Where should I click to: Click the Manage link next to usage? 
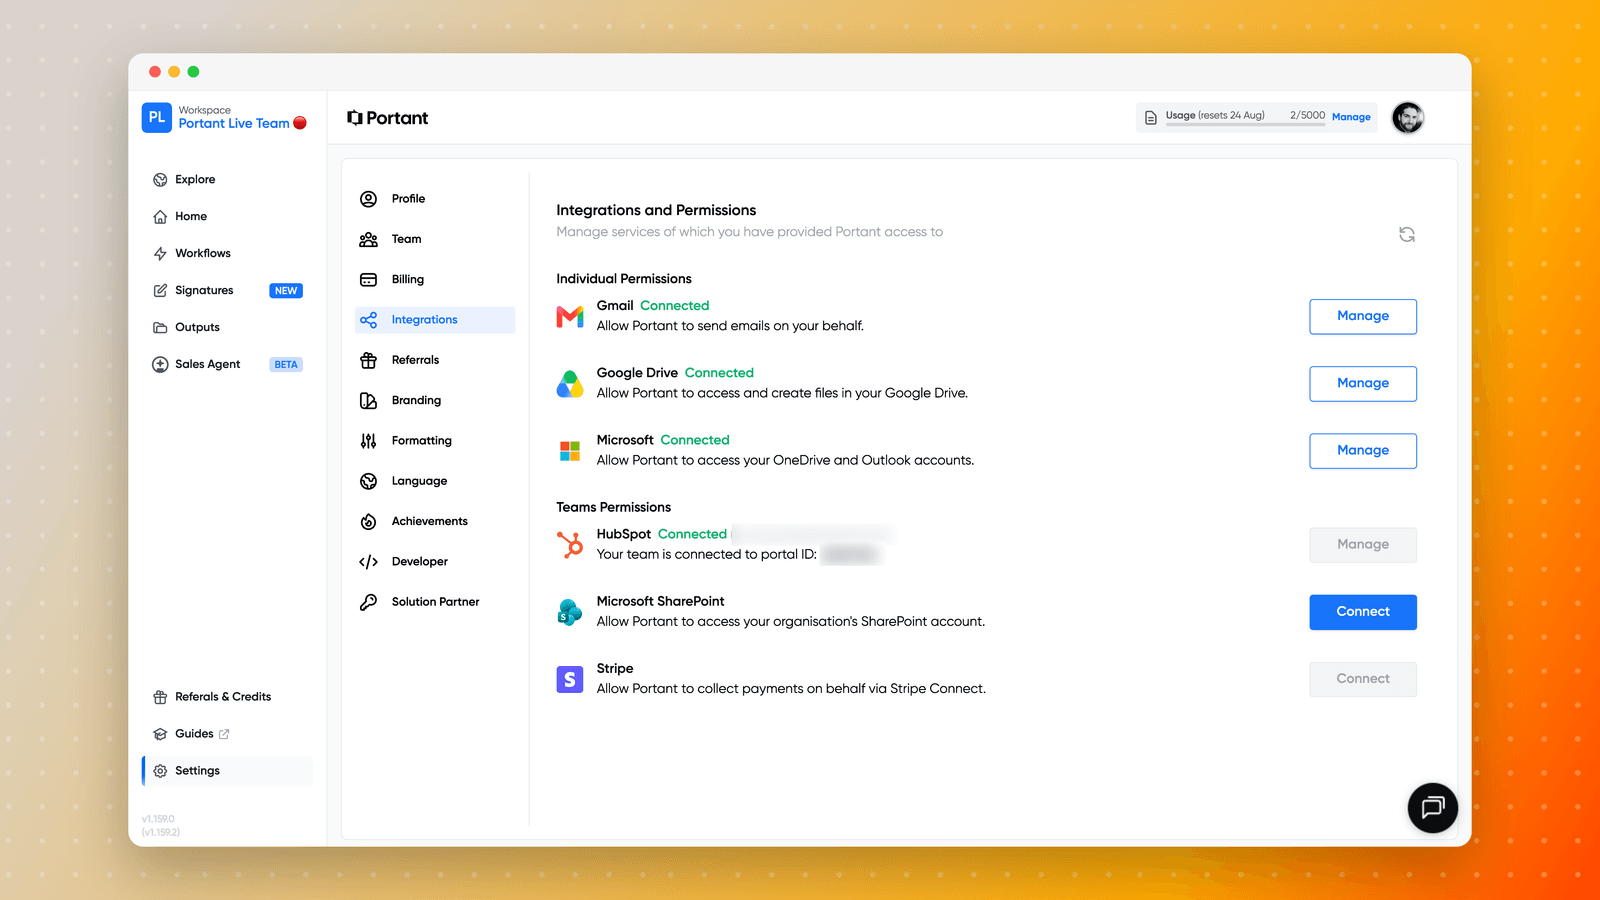click(1351, 117)
